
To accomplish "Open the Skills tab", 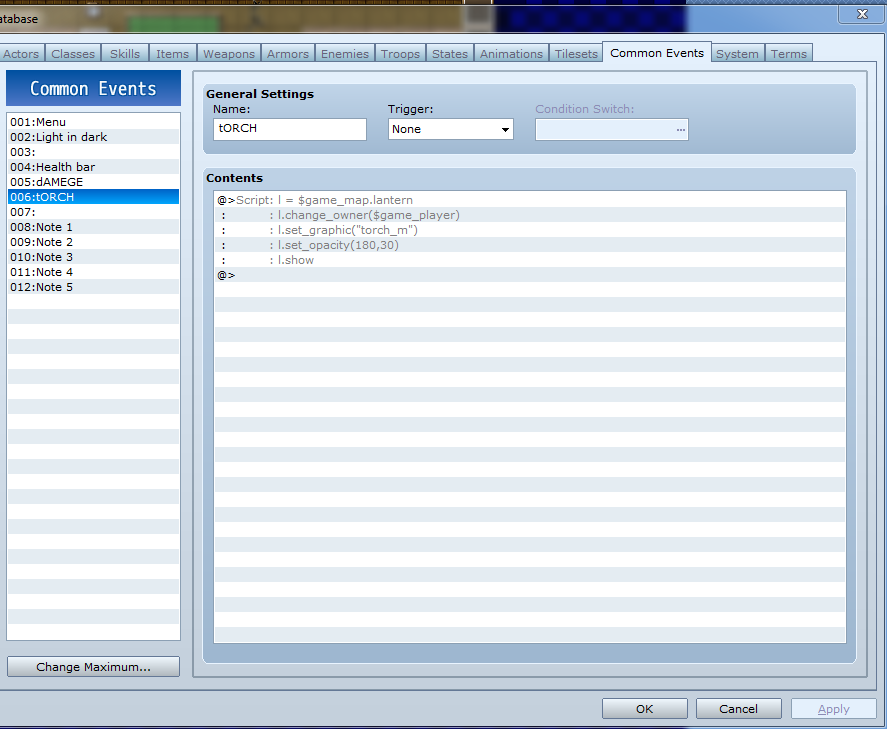I will click(125, 54).
